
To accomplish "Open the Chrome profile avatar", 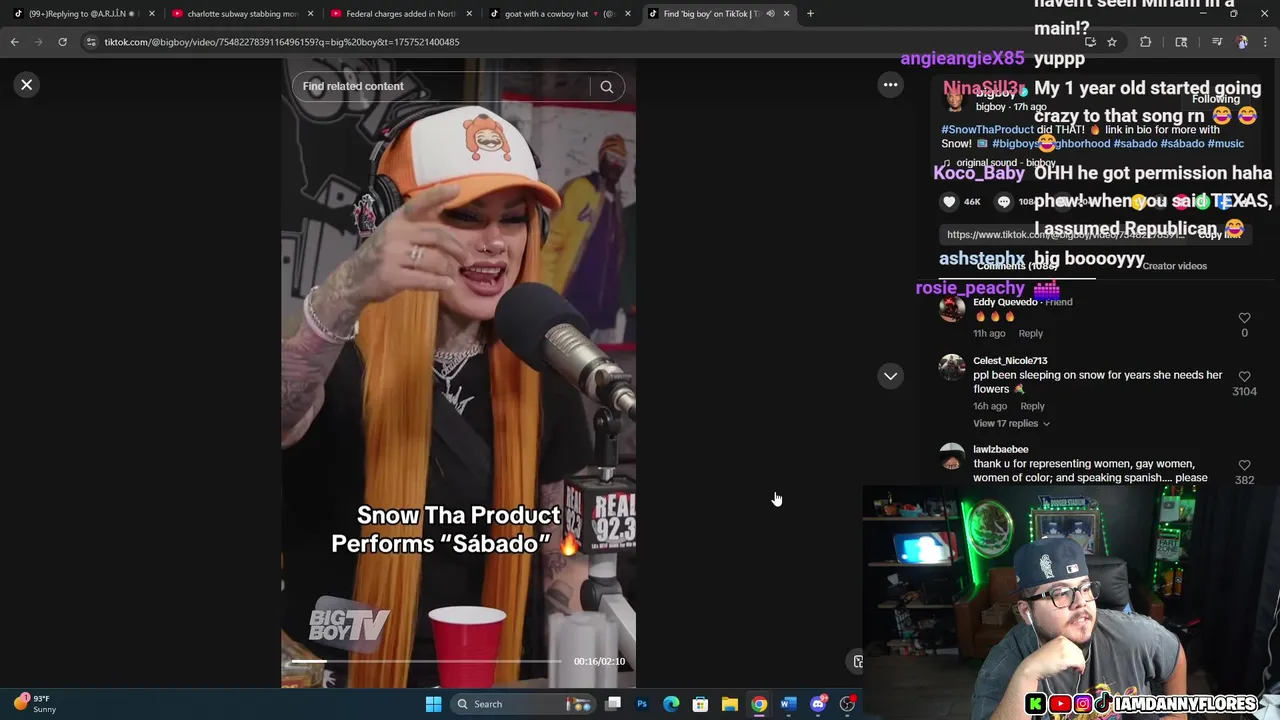I will [1242, 42].
